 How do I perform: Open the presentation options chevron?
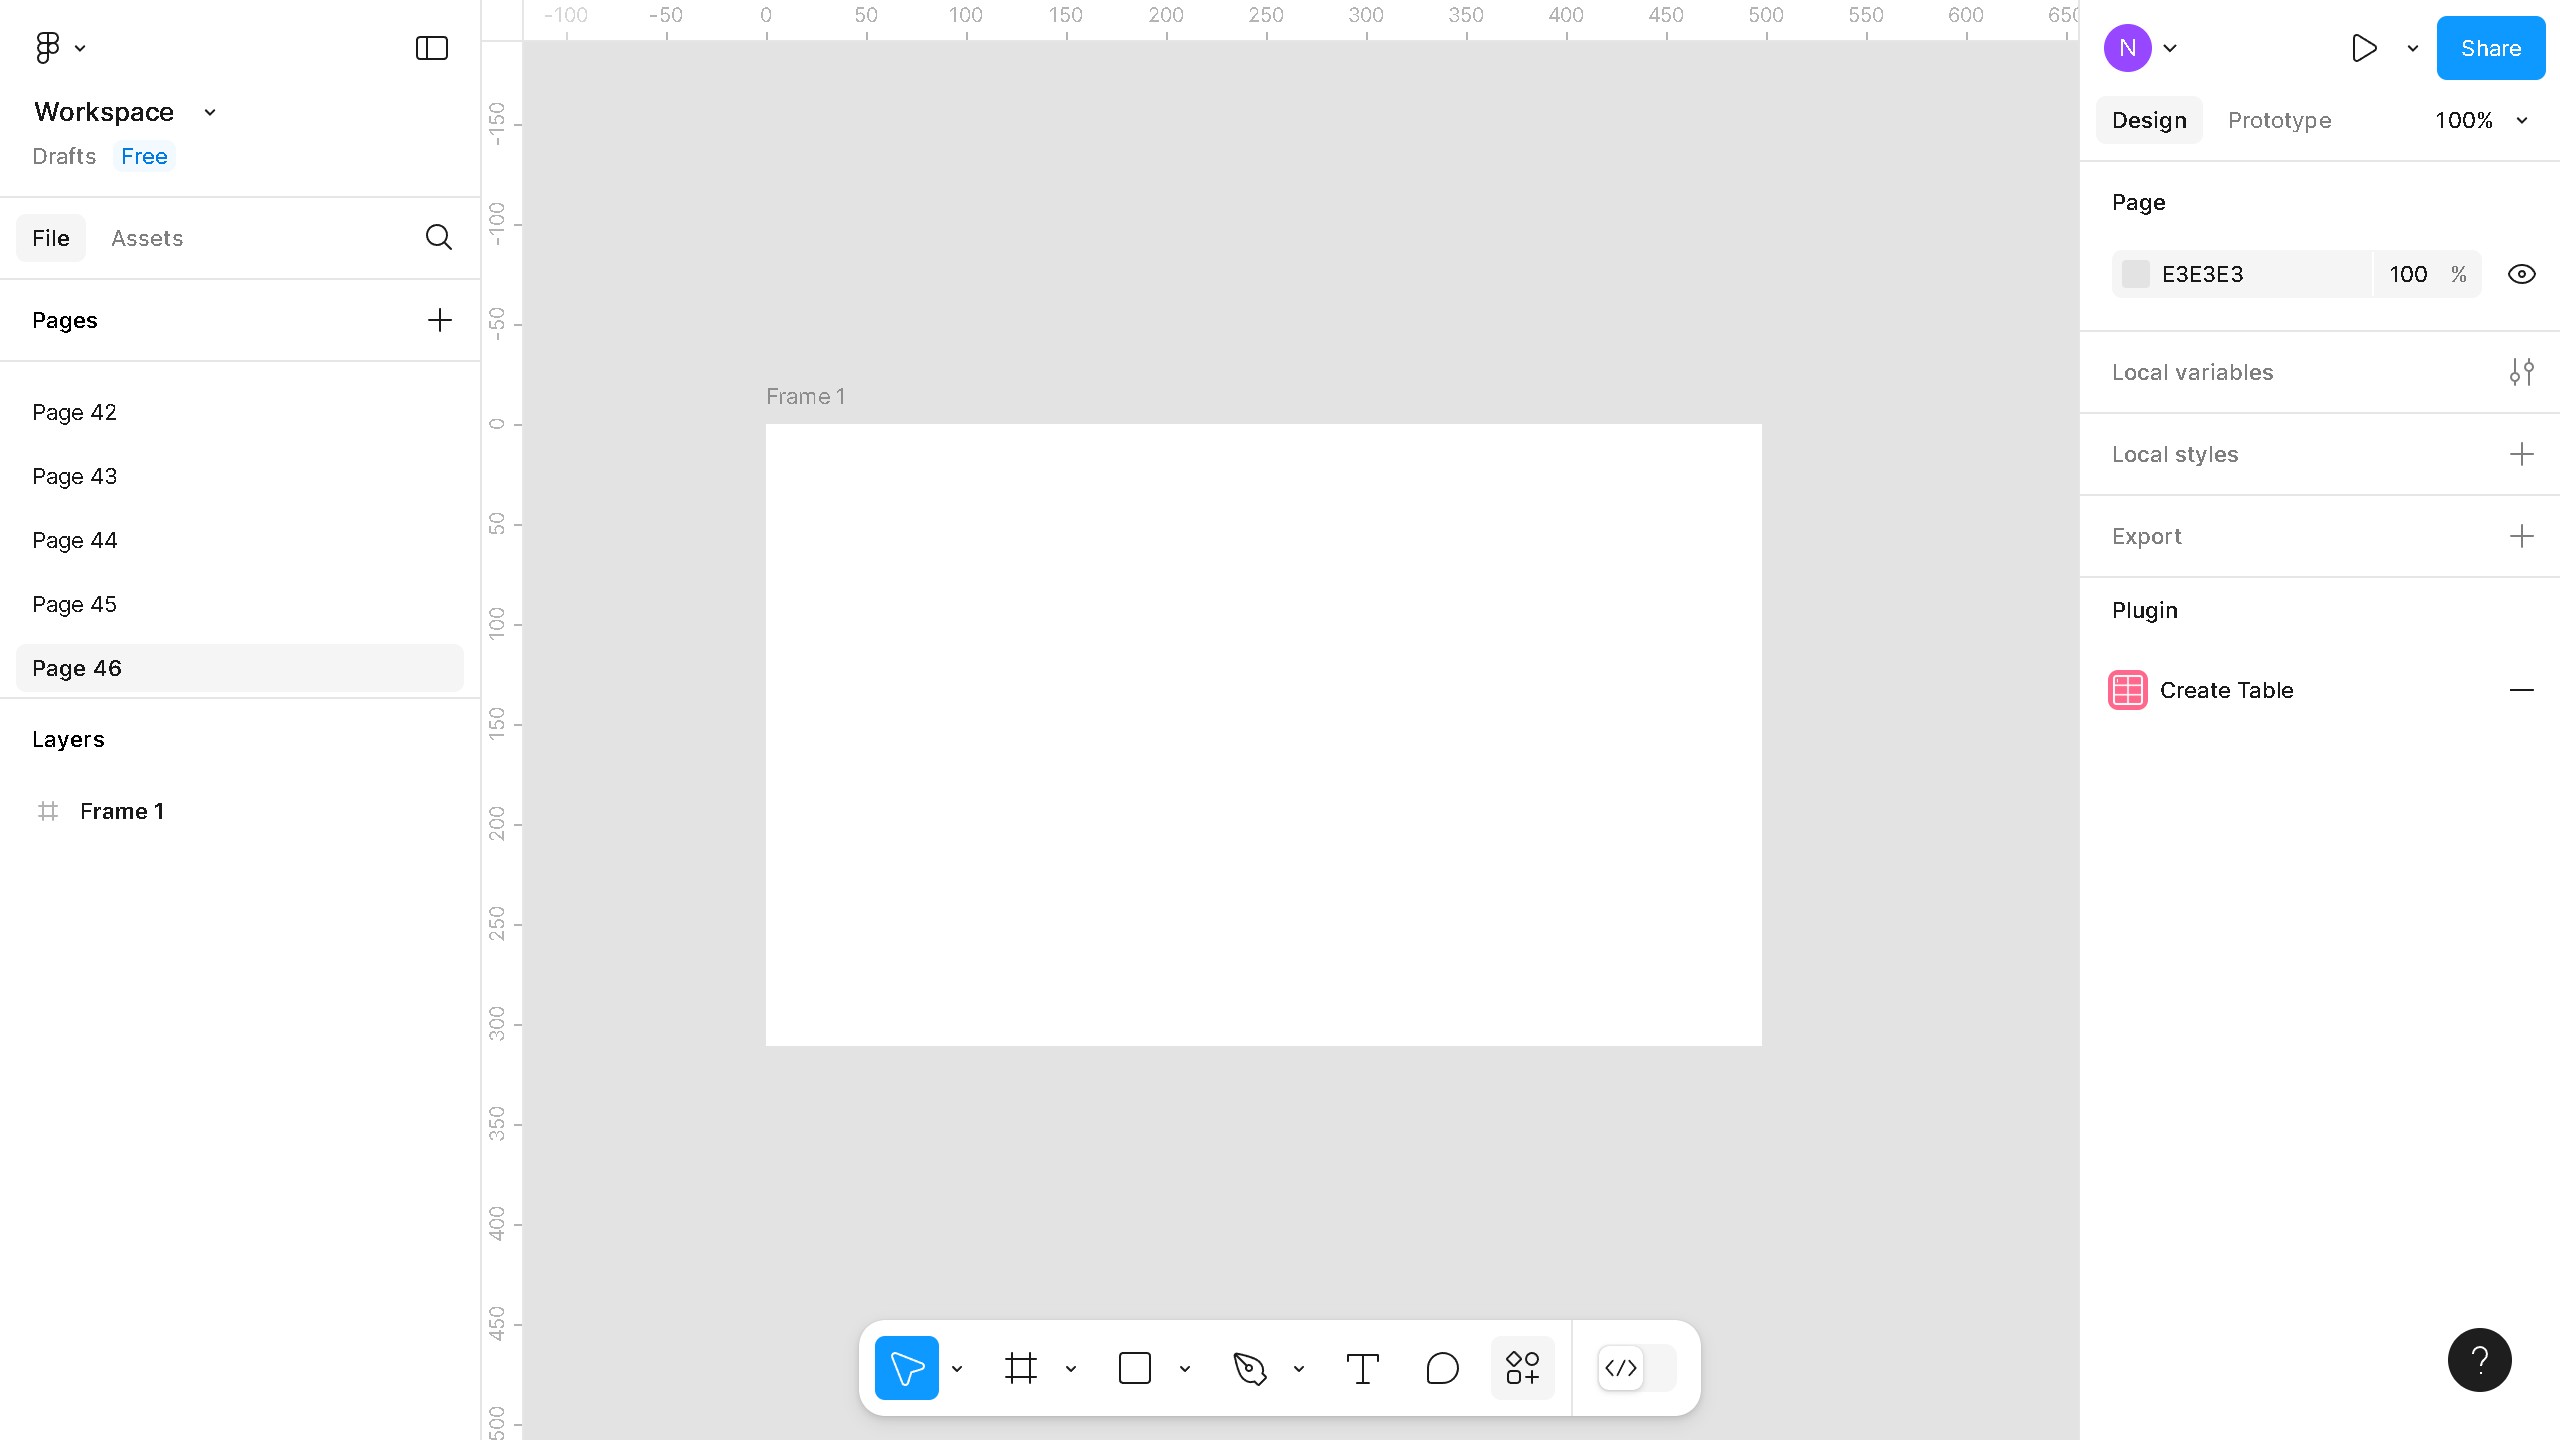coord(2410,47)
